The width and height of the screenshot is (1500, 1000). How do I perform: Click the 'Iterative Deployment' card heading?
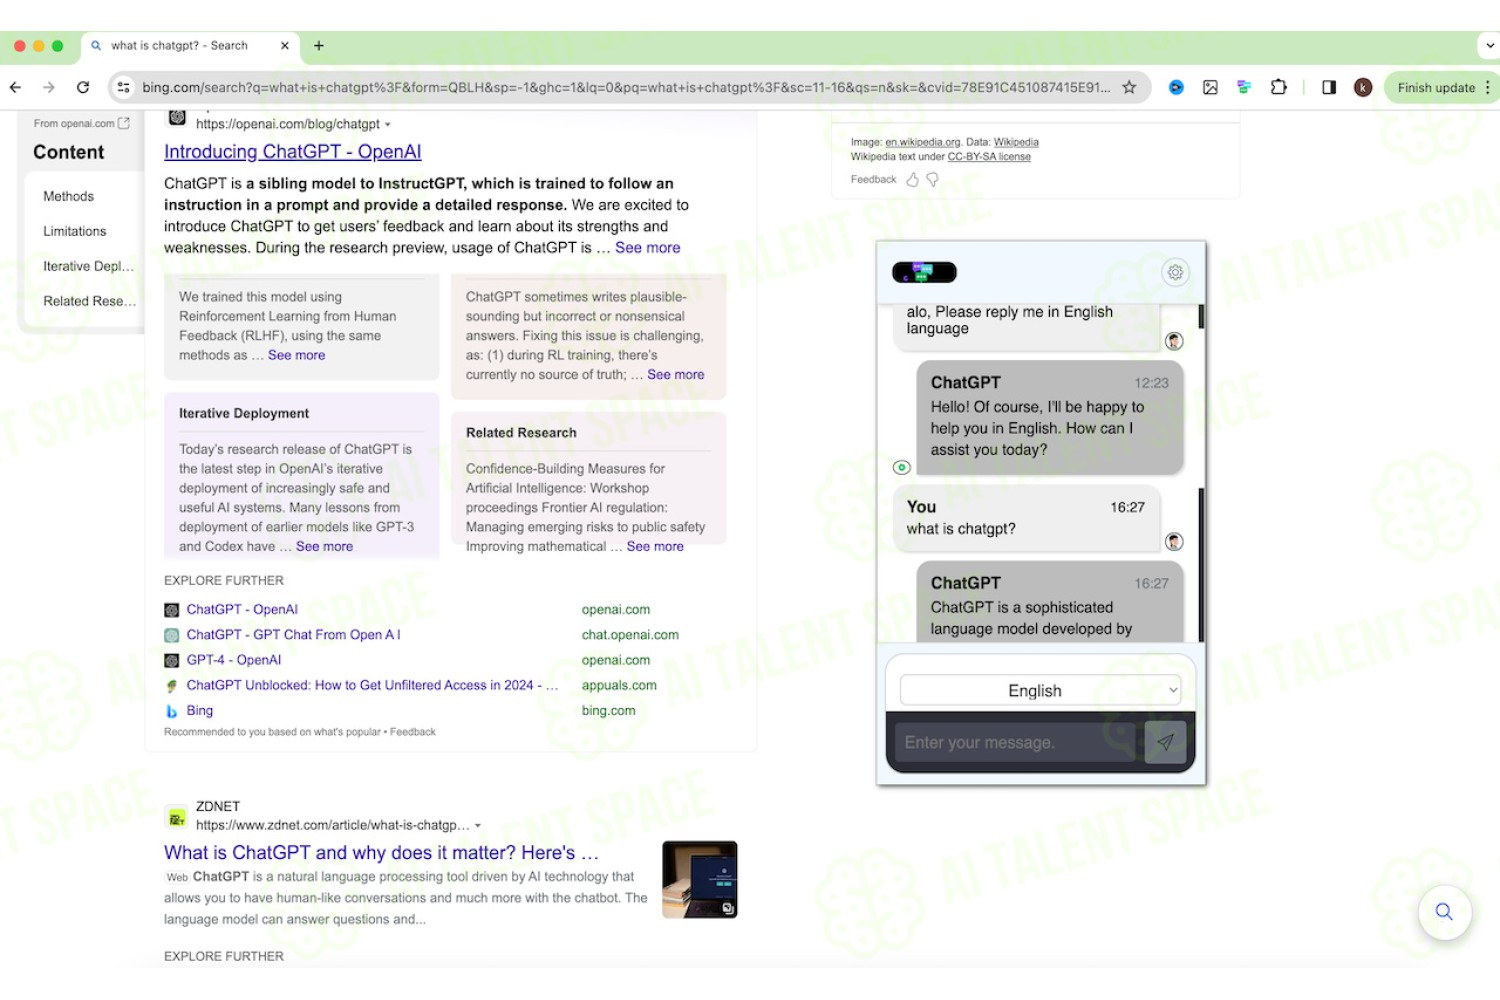[x=244, y=413]
